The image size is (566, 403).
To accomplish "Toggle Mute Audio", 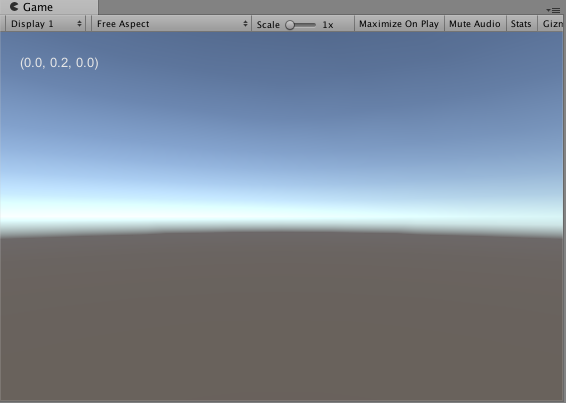I will [x=475, y=24].
